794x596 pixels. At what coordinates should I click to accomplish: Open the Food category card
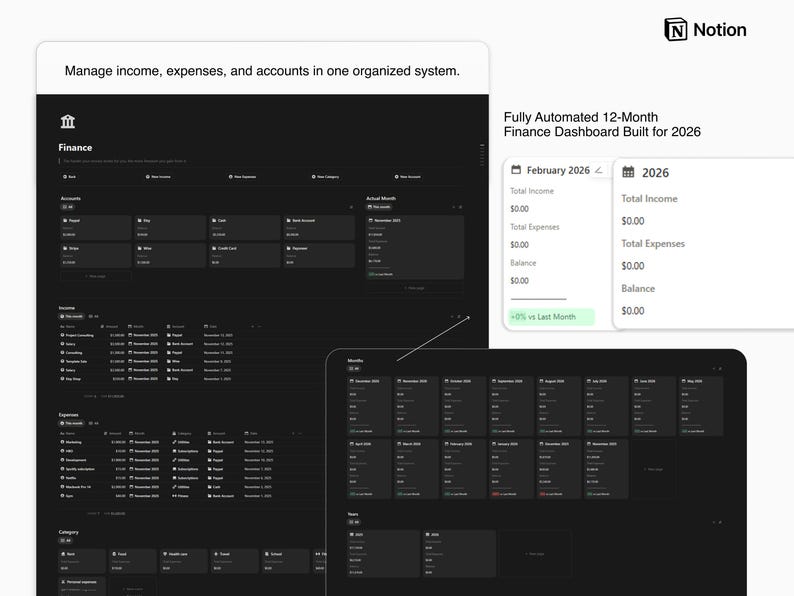pos(133,561)
